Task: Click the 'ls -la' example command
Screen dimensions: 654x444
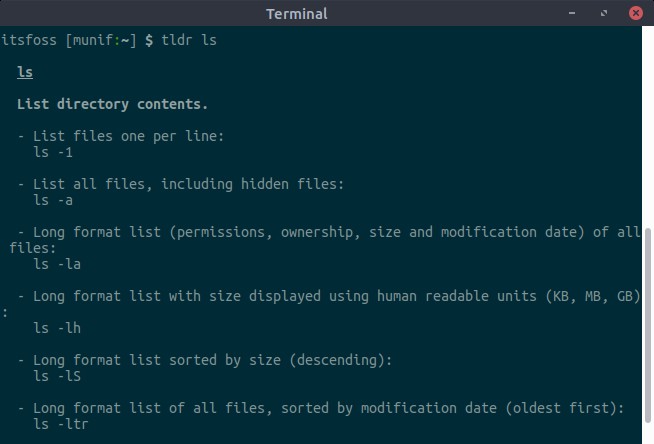Action: click(57, 264)
